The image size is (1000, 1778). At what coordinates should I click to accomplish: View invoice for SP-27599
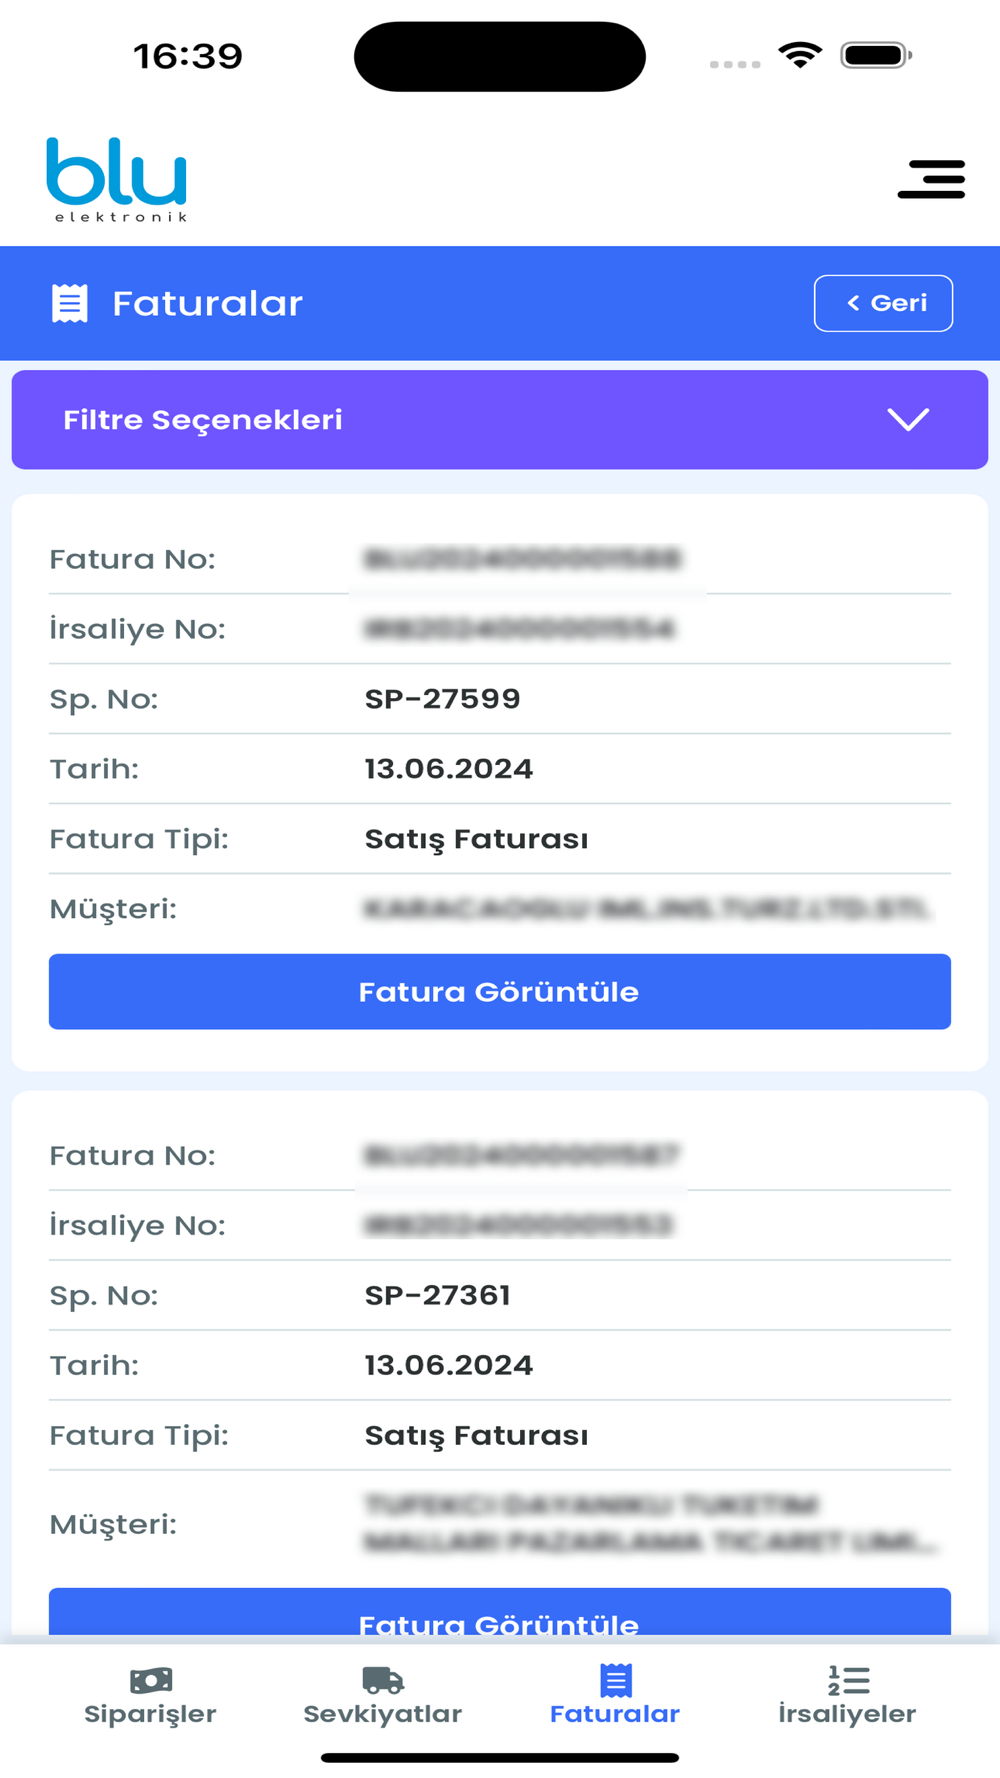pos(500,991)
